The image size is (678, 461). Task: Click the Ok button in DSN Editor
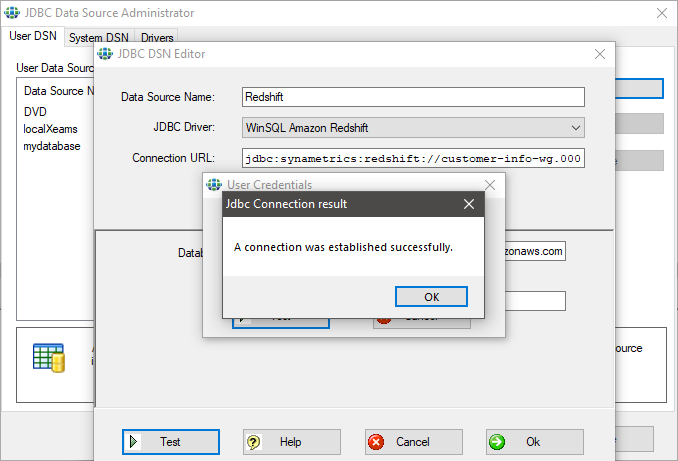point(534,442)
